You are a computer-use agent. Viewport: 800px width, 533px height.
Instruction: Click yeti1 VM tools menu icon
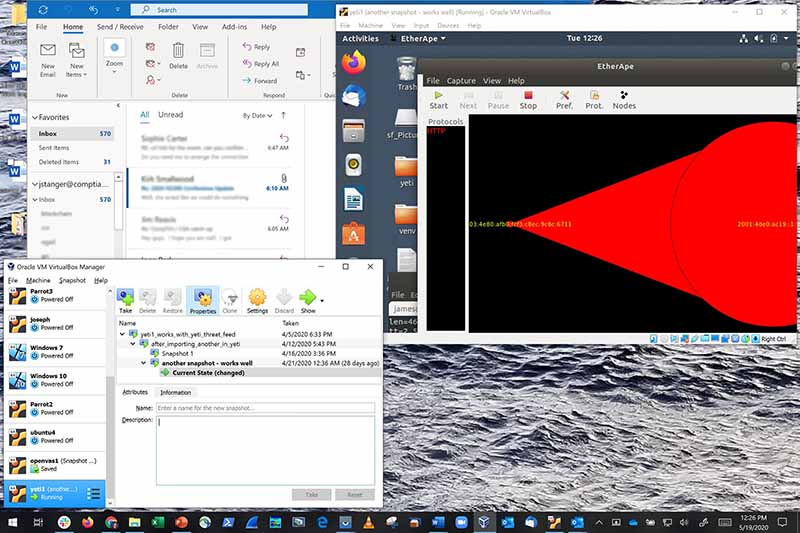(x=93, y=494)
